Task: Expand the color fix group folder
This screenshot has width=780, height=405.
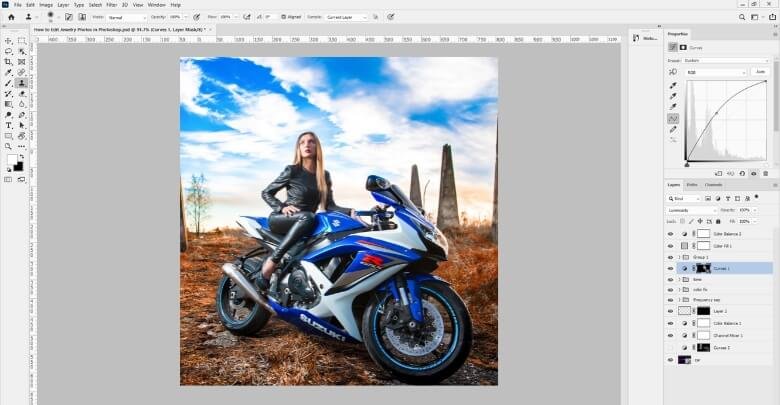Action: point(679,290)
